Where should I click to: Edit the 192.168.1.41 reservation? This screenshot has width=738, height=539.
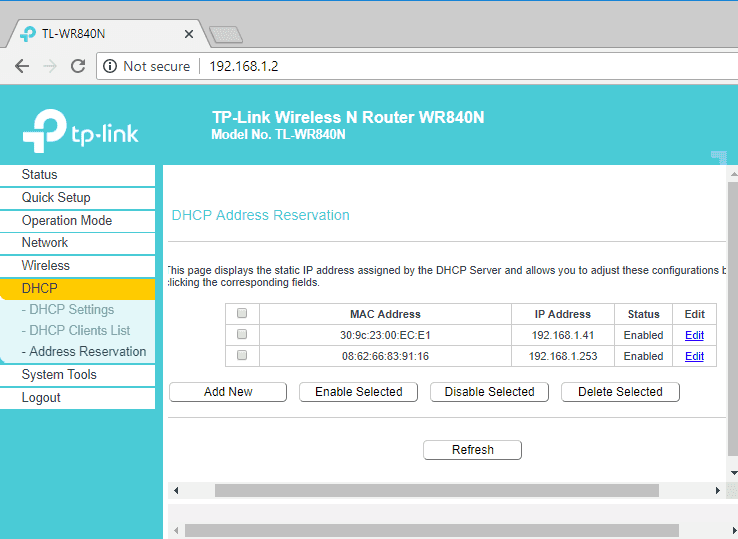click(x=694, y=335)
